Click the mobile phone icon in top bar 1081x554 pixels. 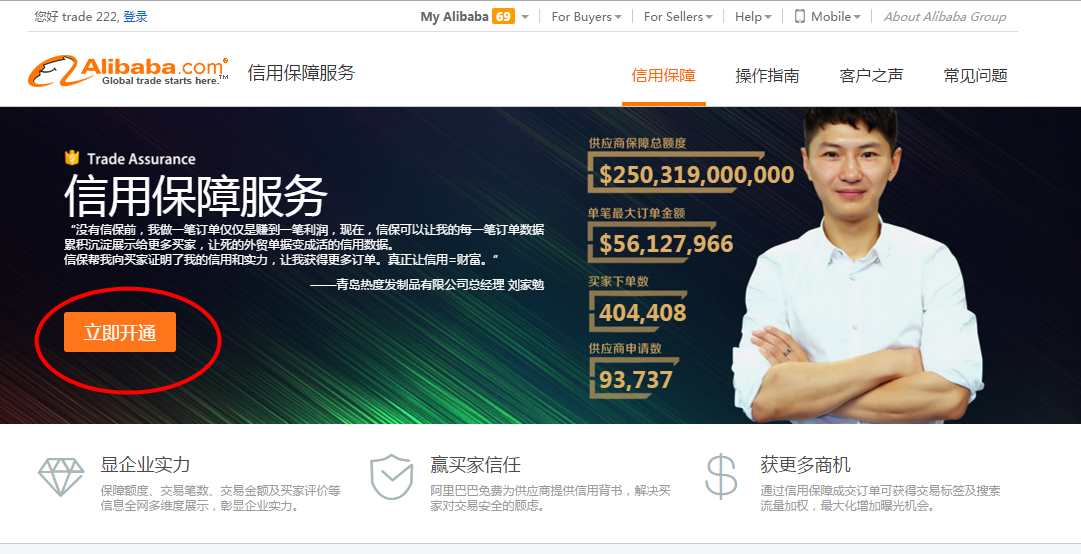coord(800,17)
